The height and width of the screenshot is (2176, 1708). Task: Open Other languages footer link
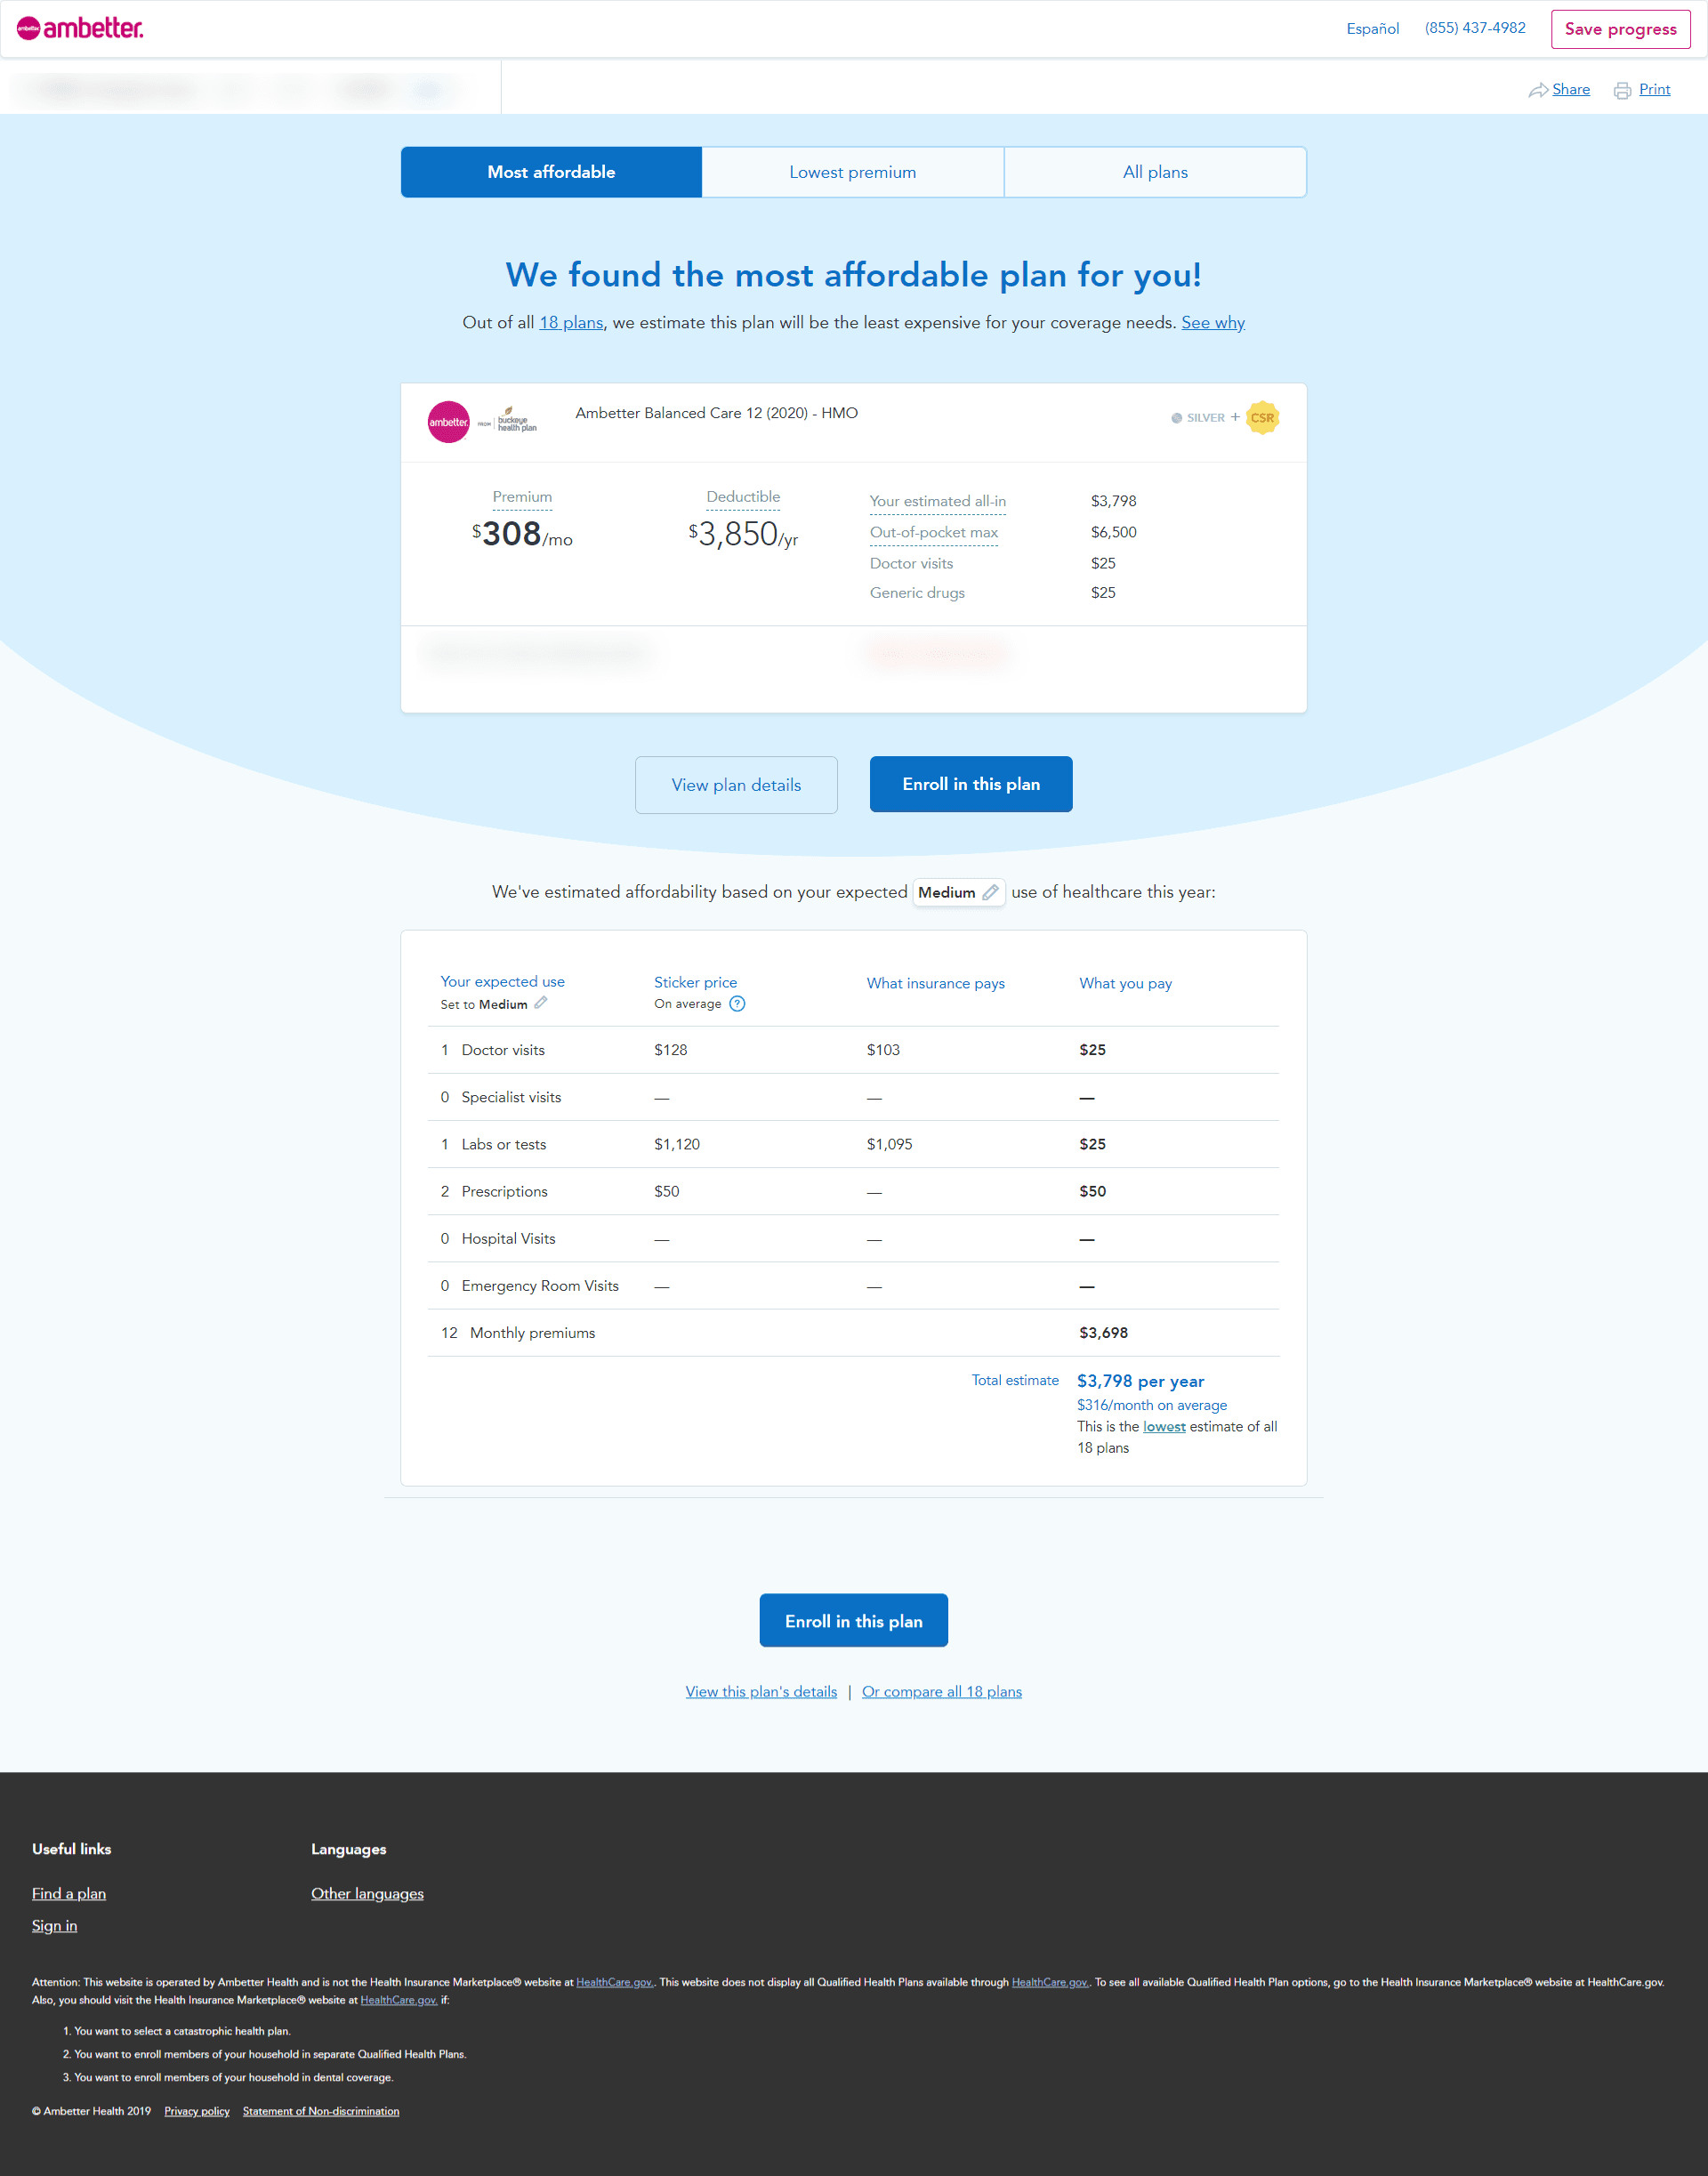click(367, 1894)
